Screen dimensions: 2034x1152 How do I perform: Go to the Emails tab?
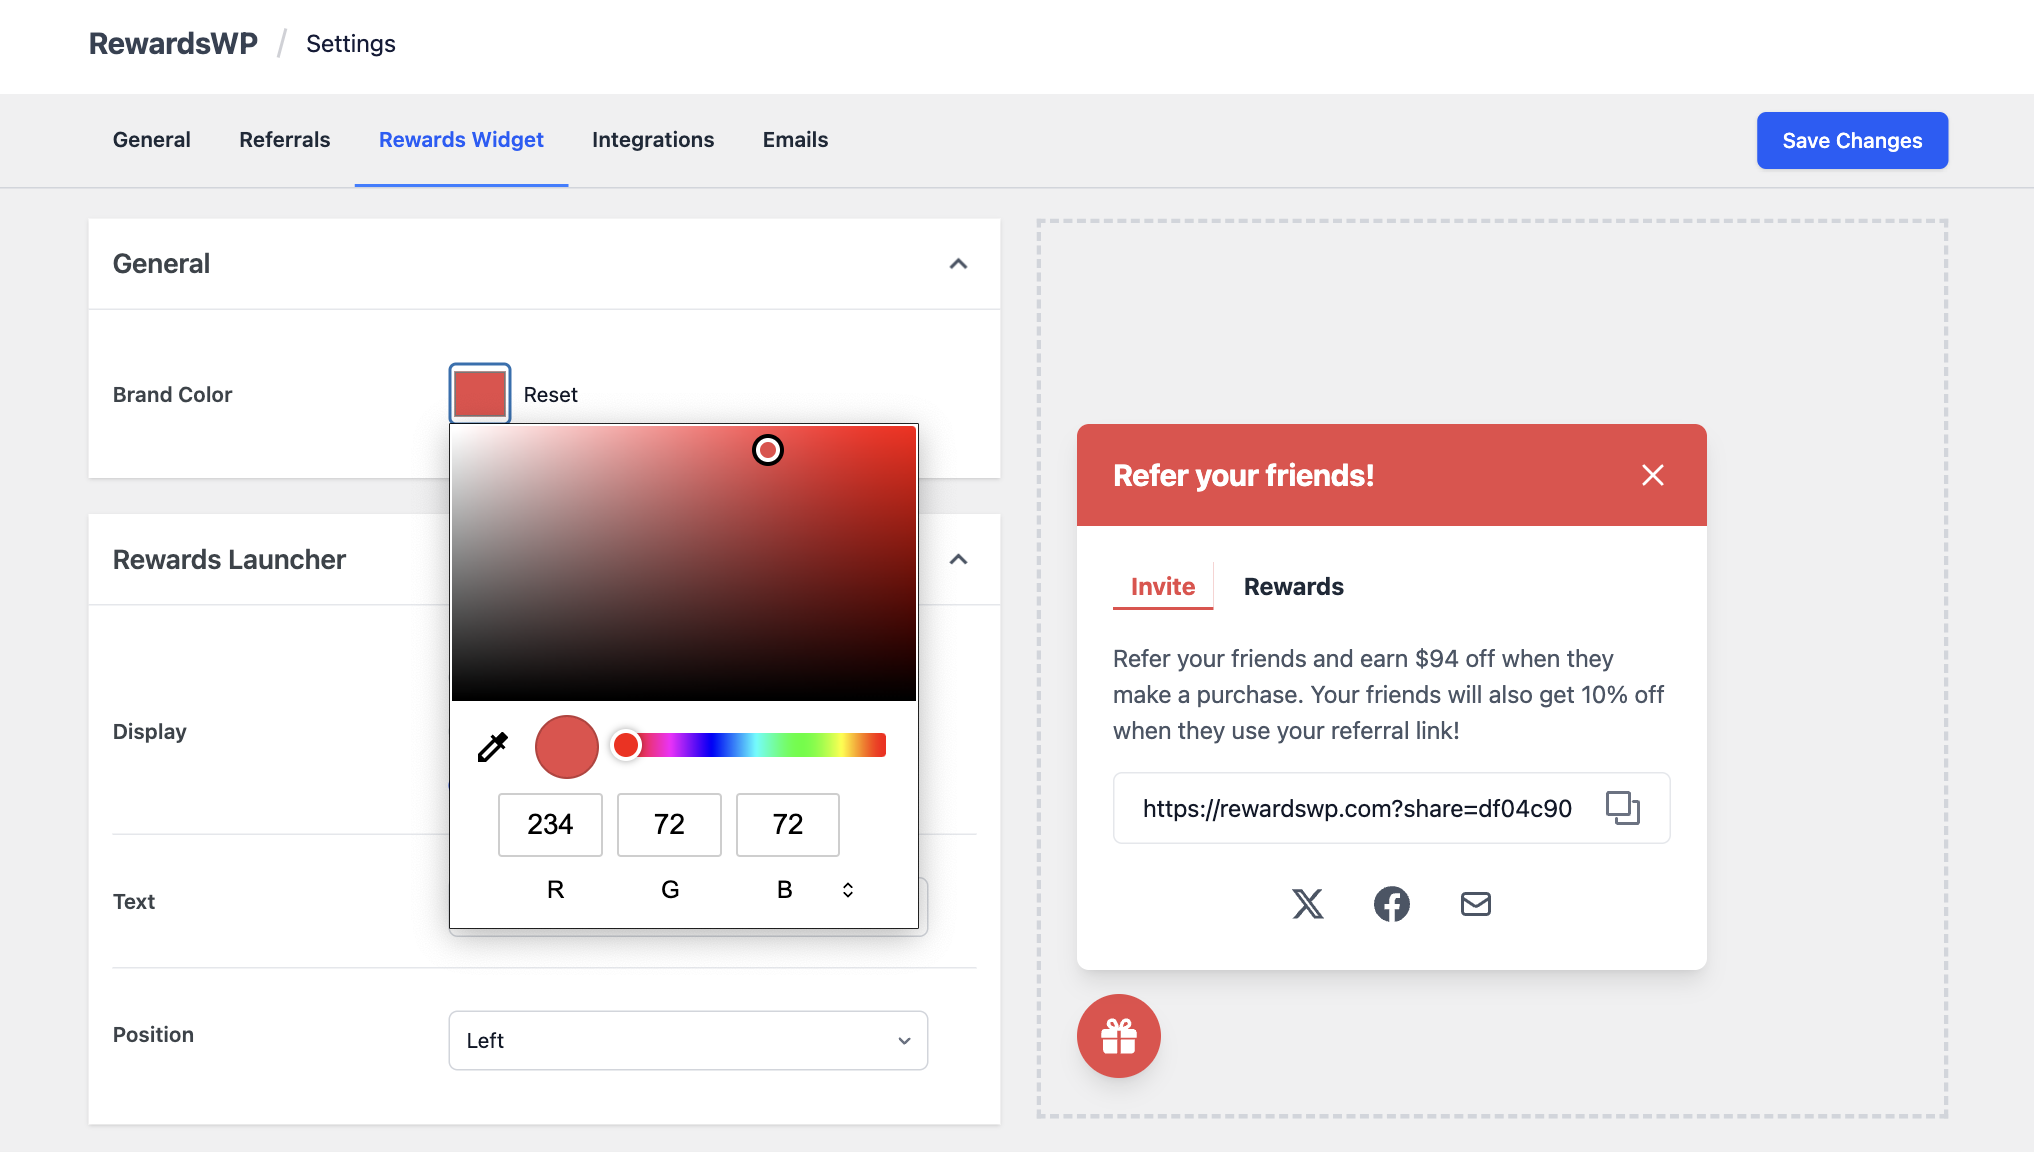click(795, 140)
